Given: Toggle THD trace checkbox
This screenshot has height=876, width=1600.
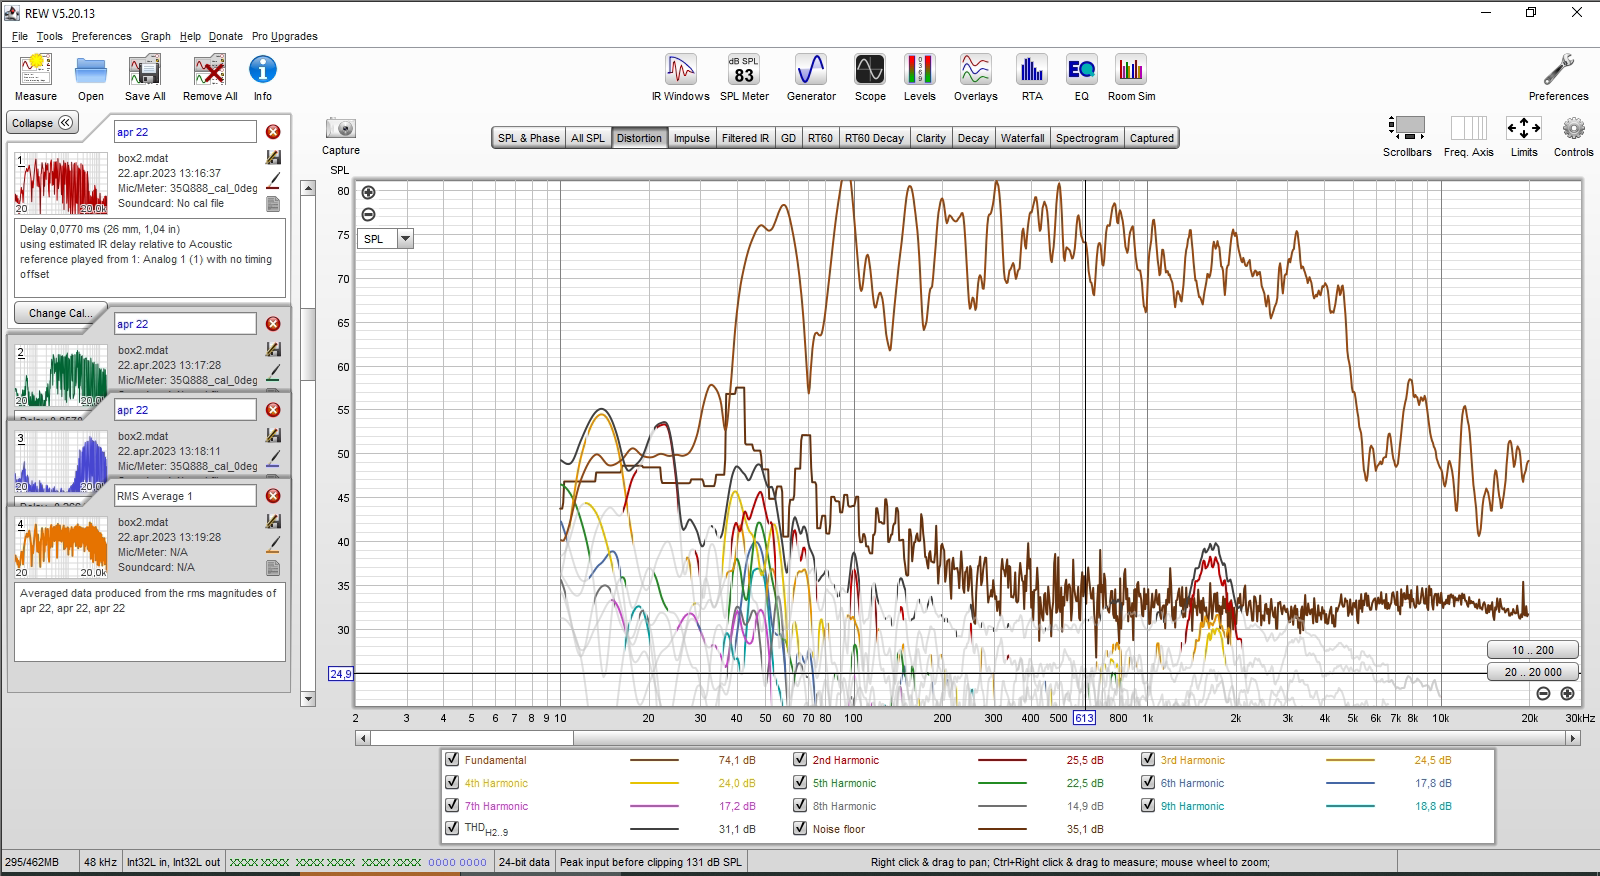Looking at the screenshot, I should coord(452,829).
